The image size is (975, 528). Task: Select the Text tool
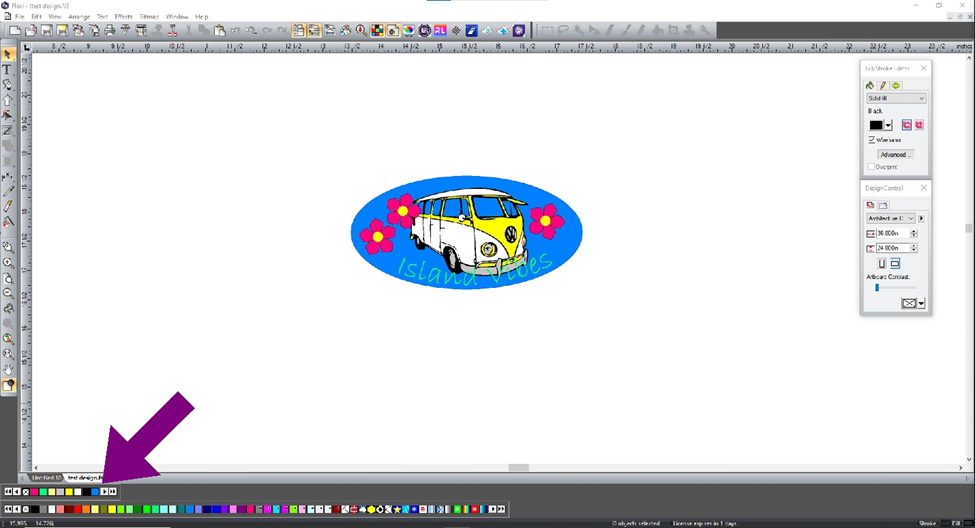click(x=8, y=70)
